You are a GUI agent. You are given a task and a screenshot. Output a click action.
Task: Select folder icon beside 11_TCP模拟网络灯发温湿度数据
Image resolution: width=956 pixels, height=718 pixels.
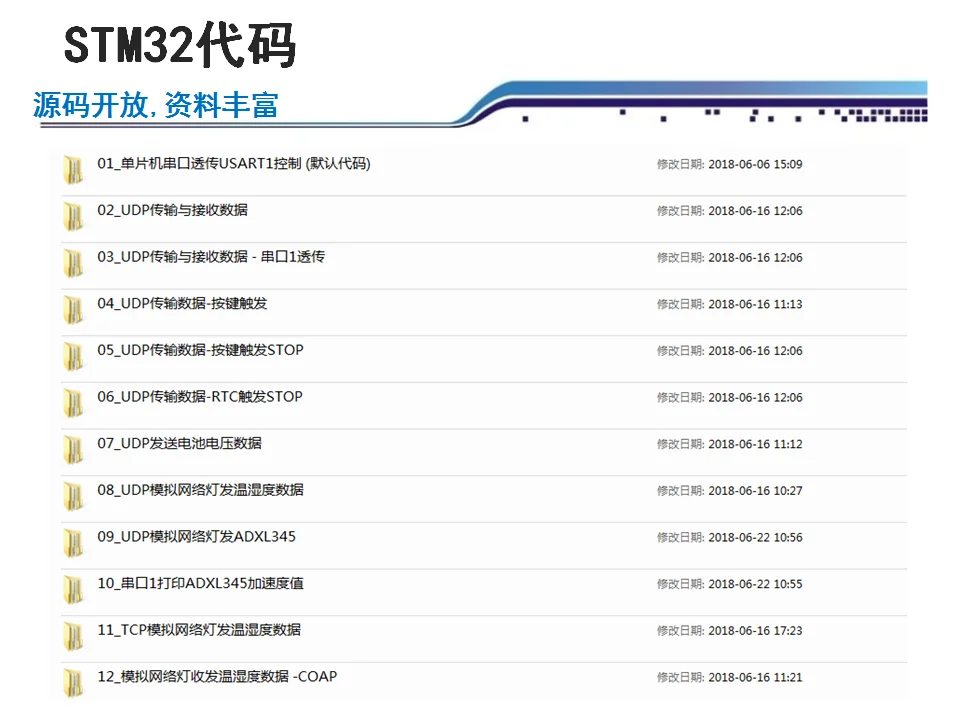coord(73,636)
